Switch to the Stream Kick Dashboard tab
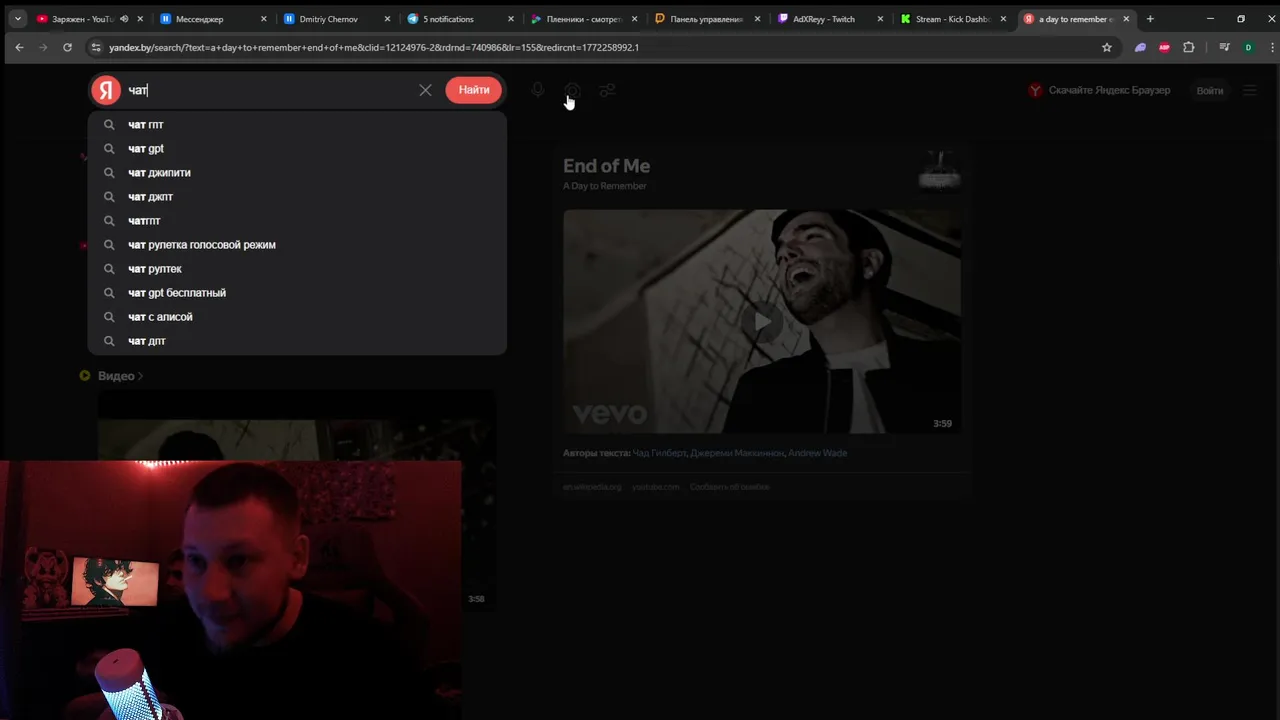Screen dimensions: 1280x720 (x=952, y=19)
